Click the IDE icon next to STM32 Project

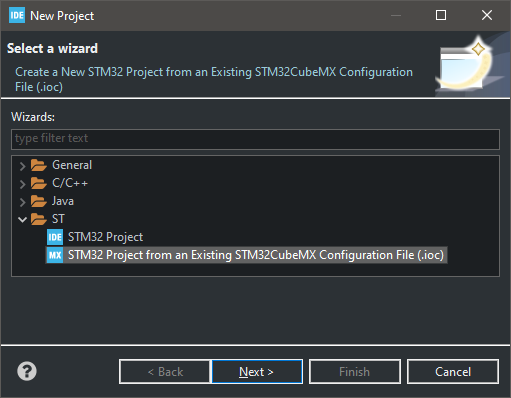click(x=55, y=237)
